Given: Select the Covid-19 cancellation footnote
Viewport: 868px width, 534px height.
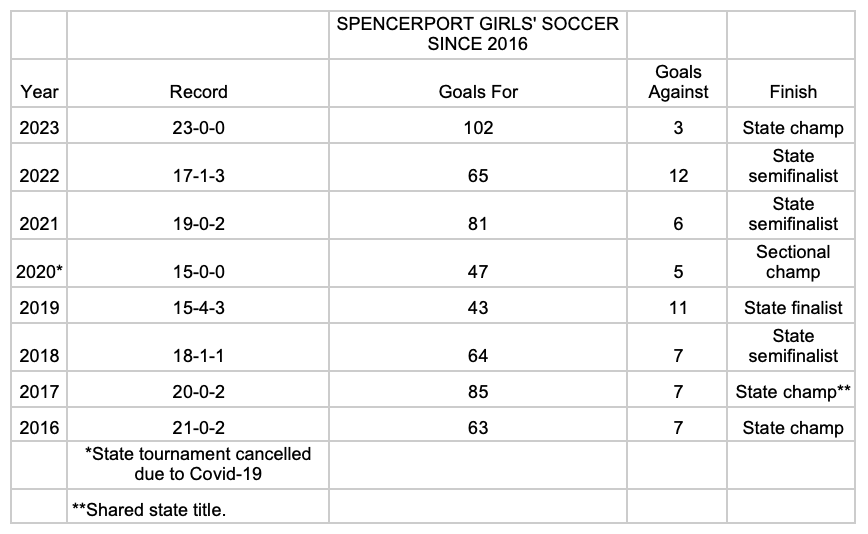Looking at the screenshot, I should pos(198,463).
